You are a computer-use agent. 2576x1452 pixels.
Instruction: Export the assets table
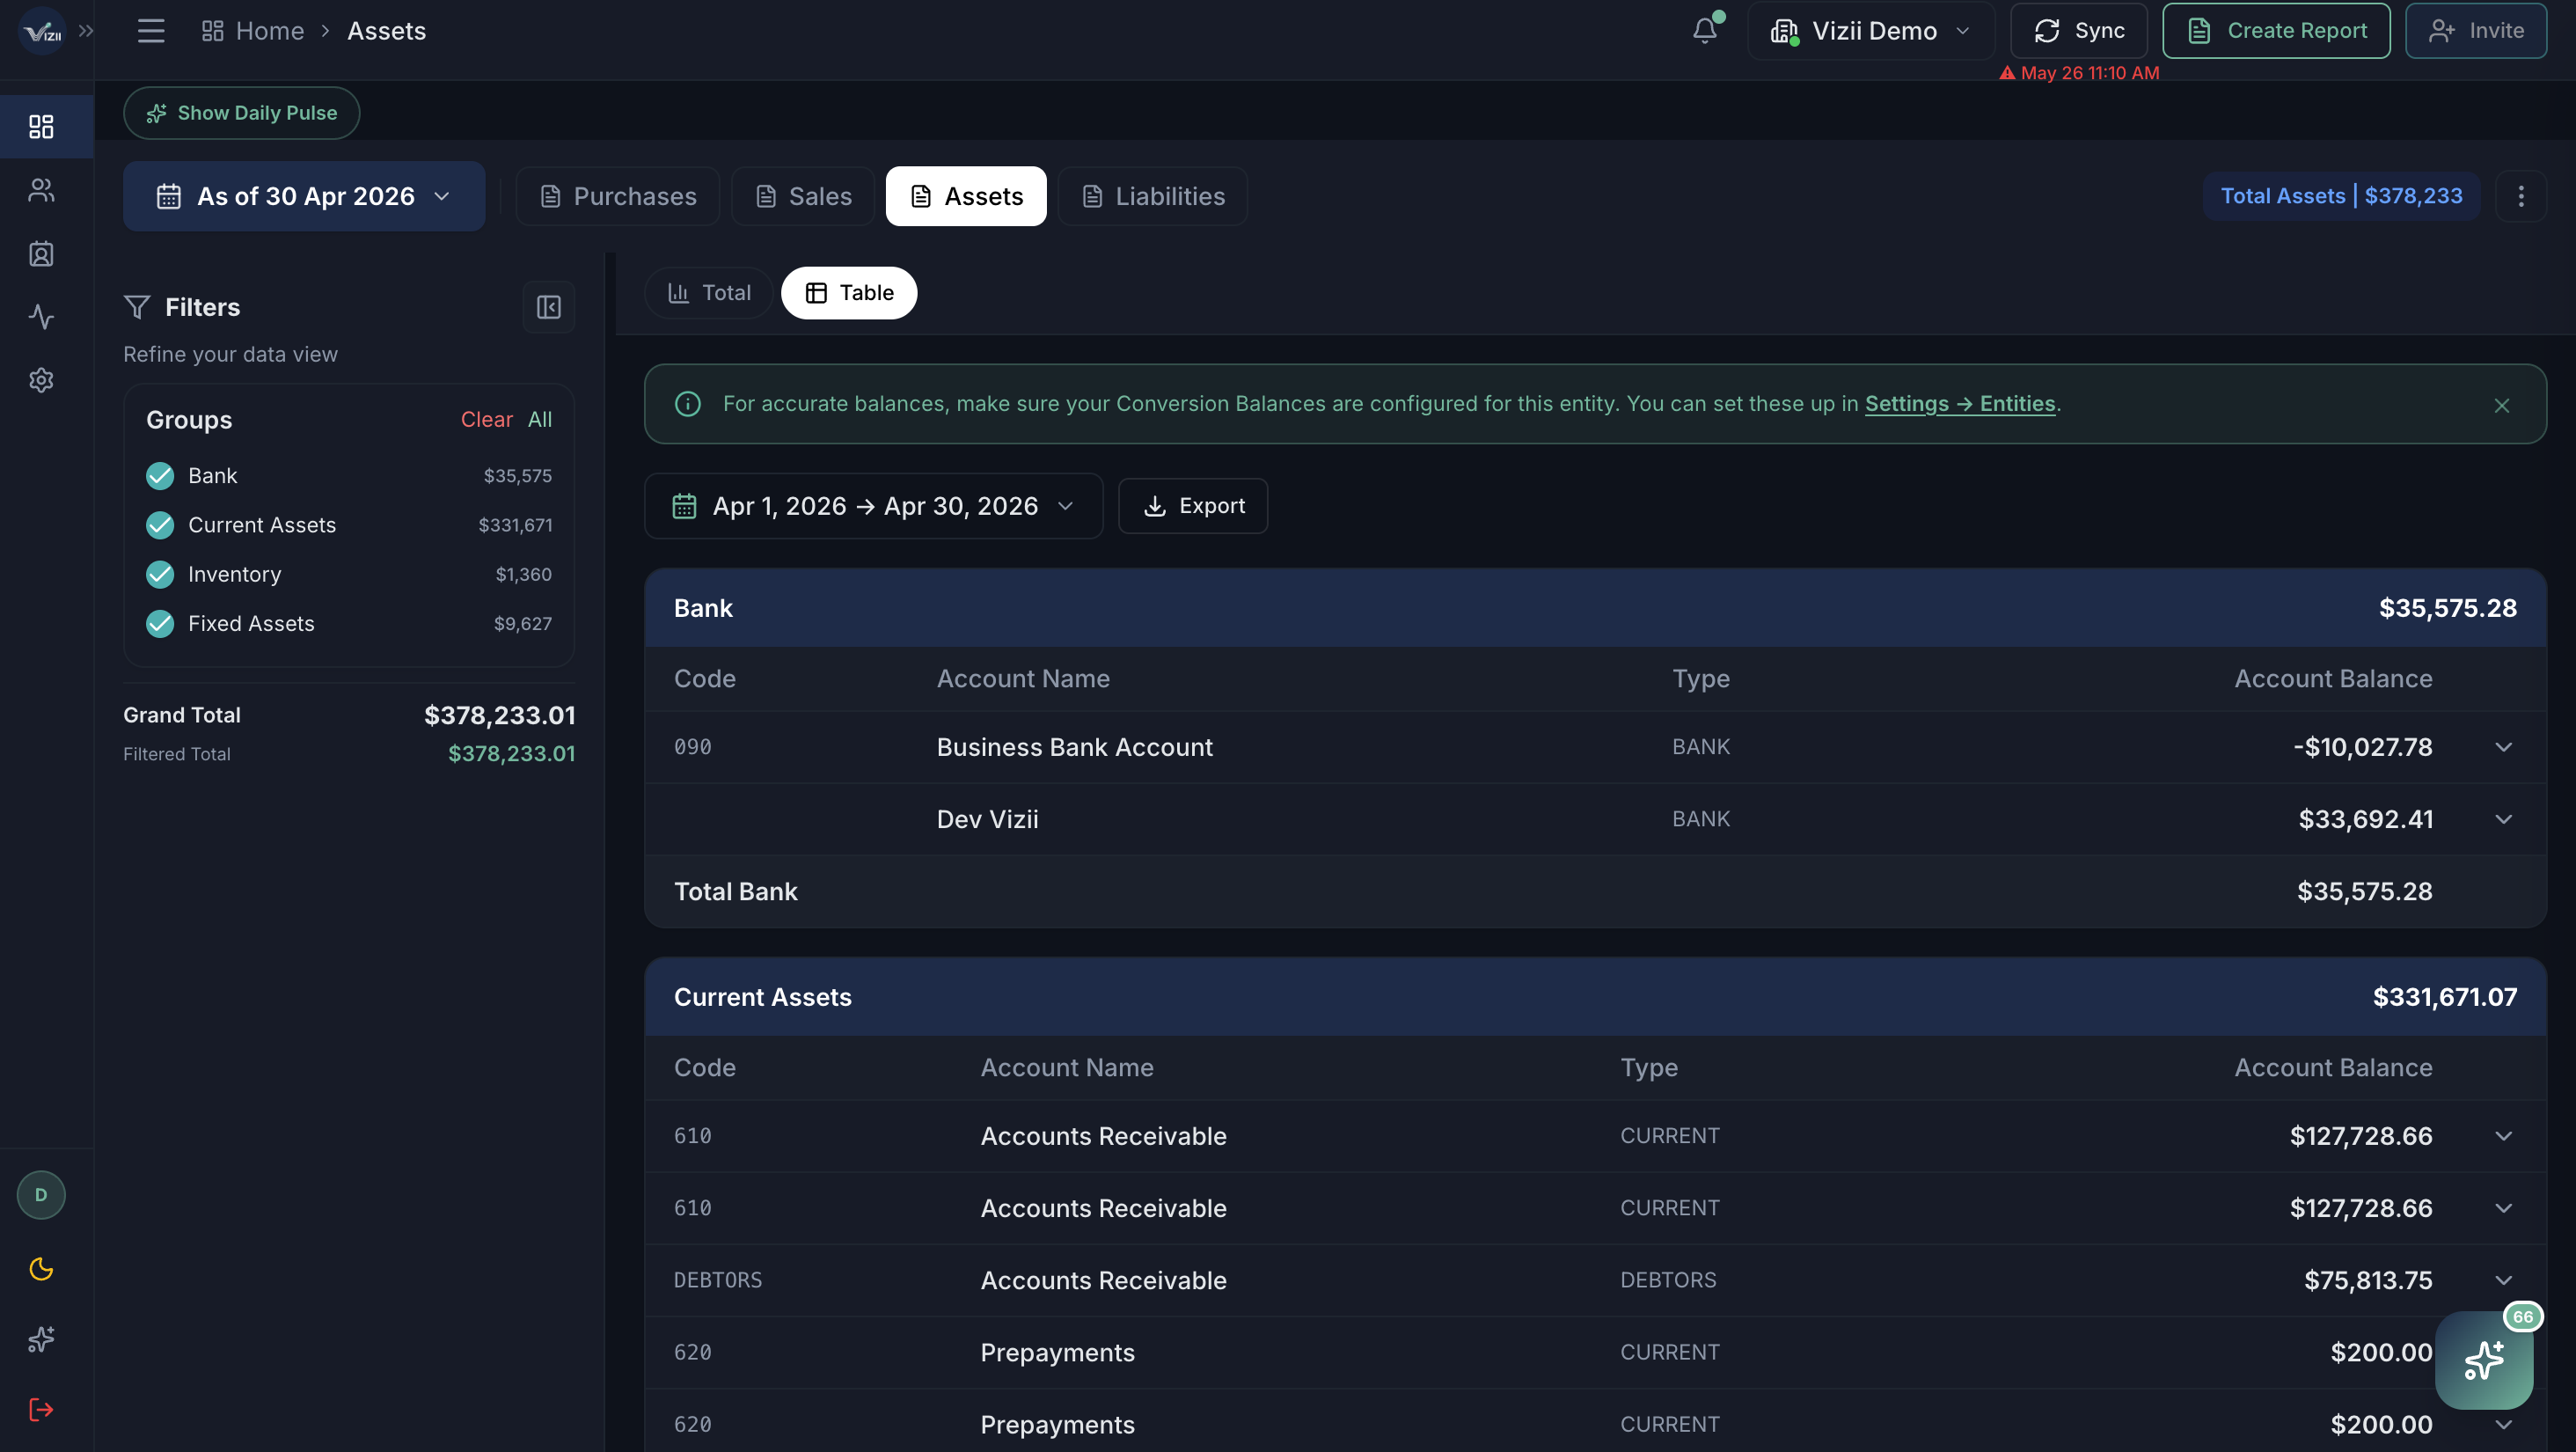coord(1193,506)
